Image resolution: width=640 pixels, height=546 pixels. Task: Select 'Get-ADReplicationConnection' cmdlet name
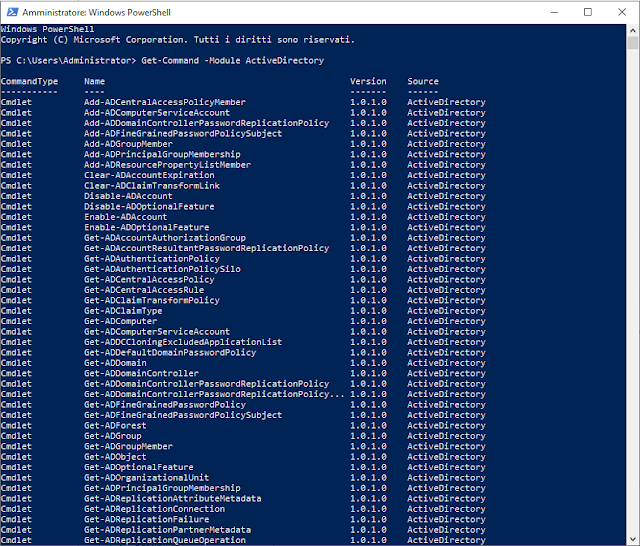point(154,509)
